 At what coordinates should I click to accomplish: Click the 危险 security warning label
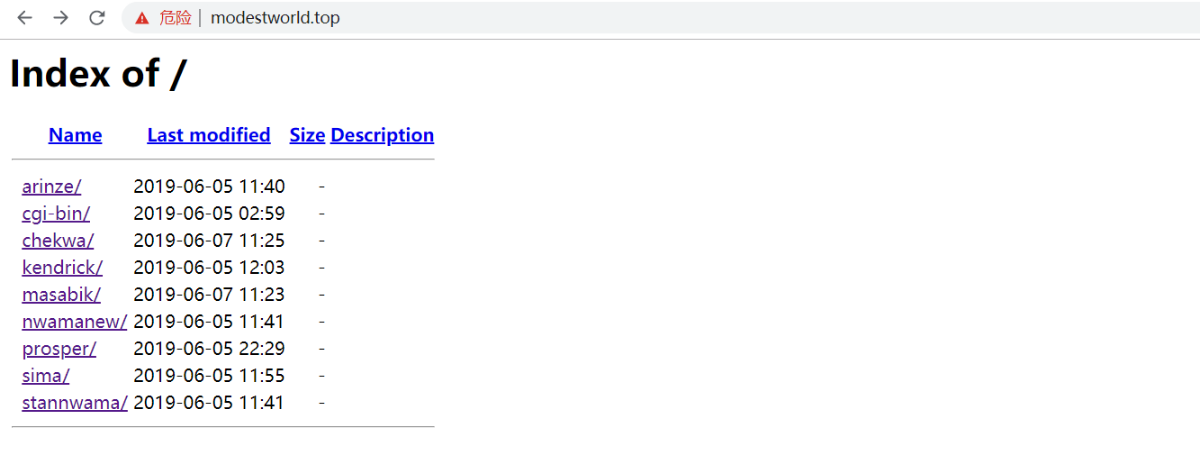tap(175, 18)
